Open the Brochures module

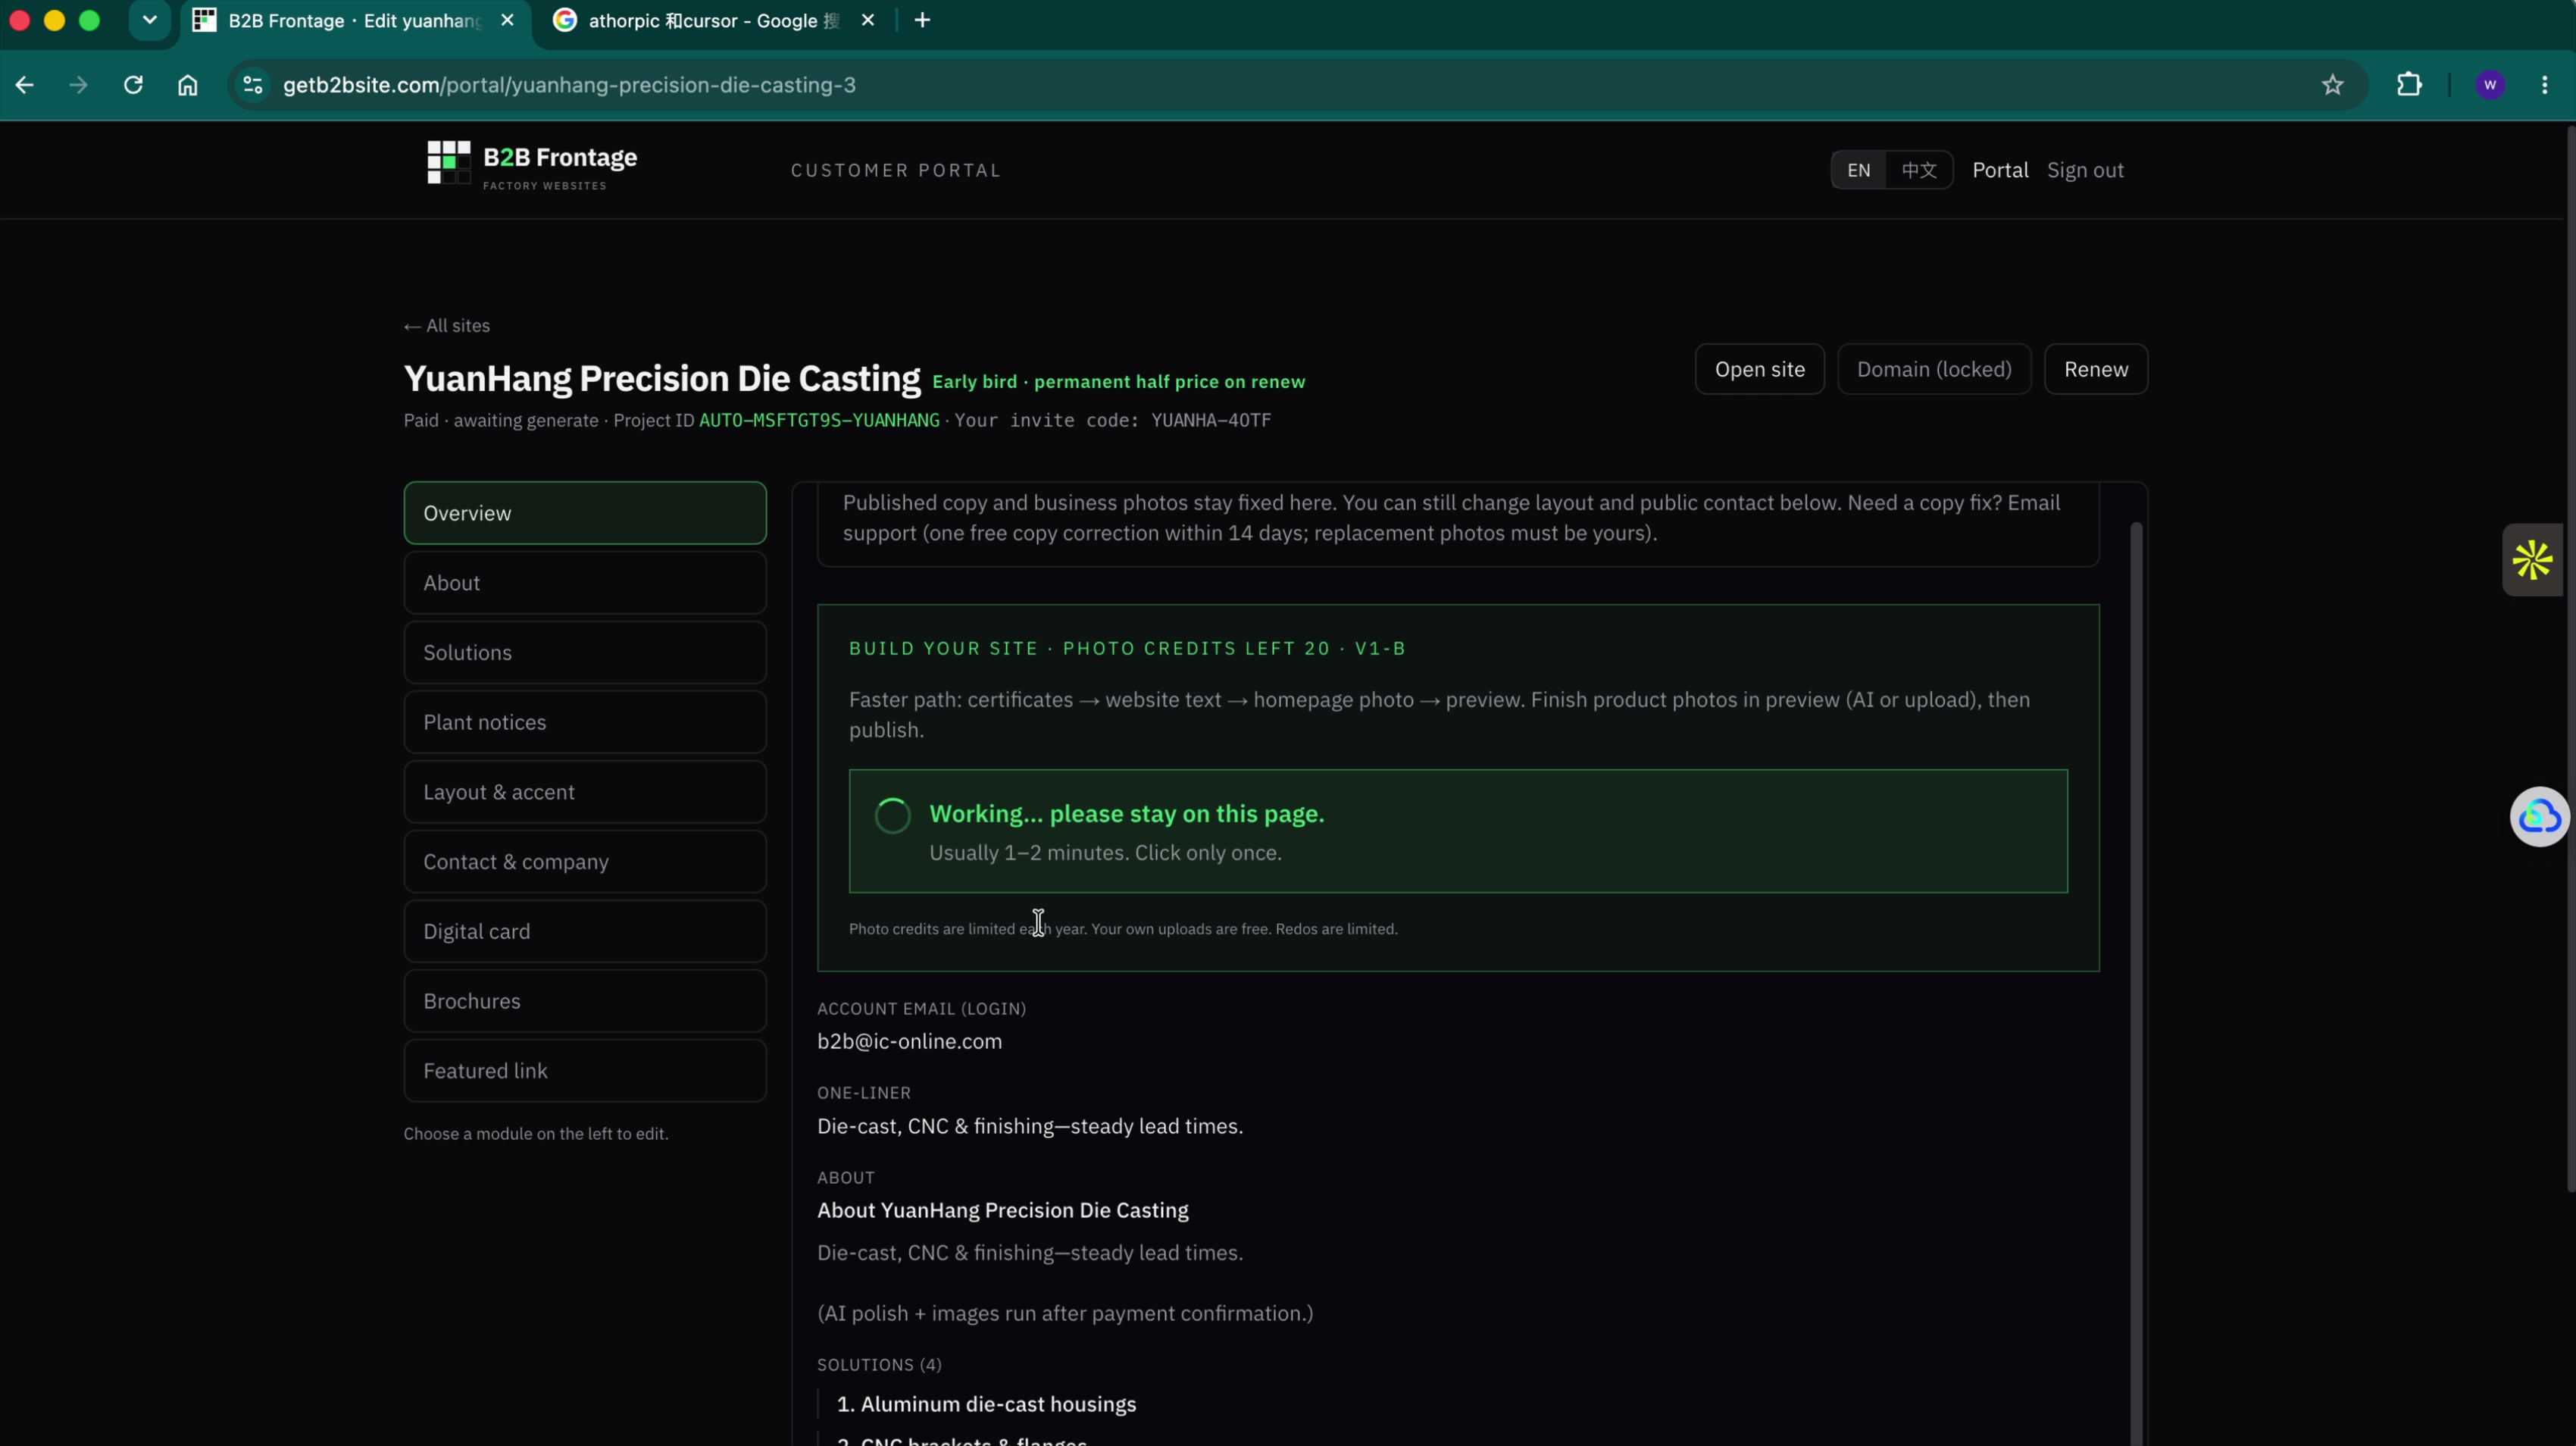(x=585, y=1001)
